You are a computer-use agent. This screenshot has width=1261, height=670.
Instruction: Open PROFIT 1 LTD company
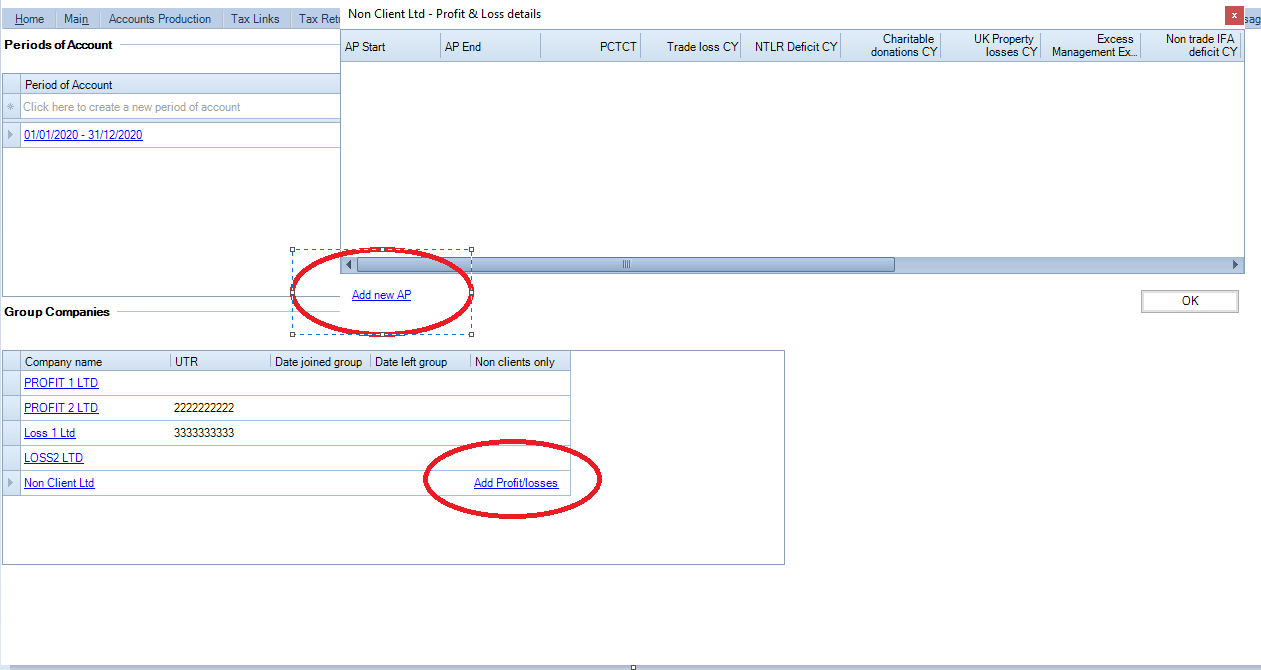coord(61,383)
